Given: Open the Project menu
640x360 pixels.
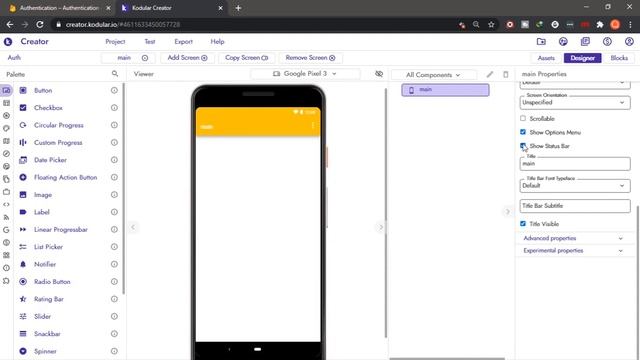Looking at the screenshot, I should [x=115, y=42].
